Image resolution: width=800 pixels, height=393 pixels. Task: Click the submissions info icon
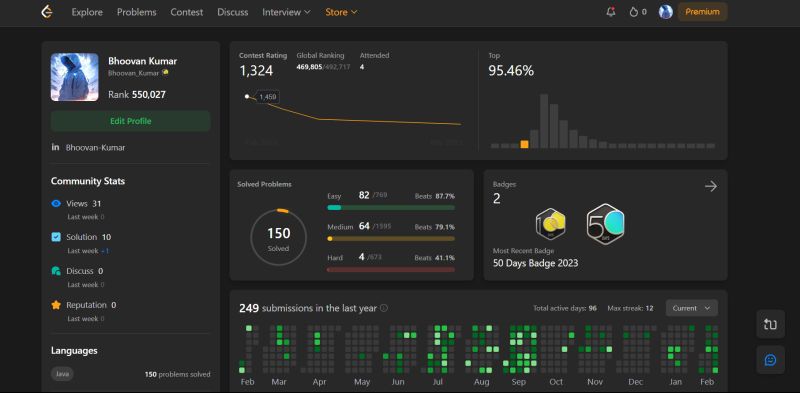[x=384, y=308]
